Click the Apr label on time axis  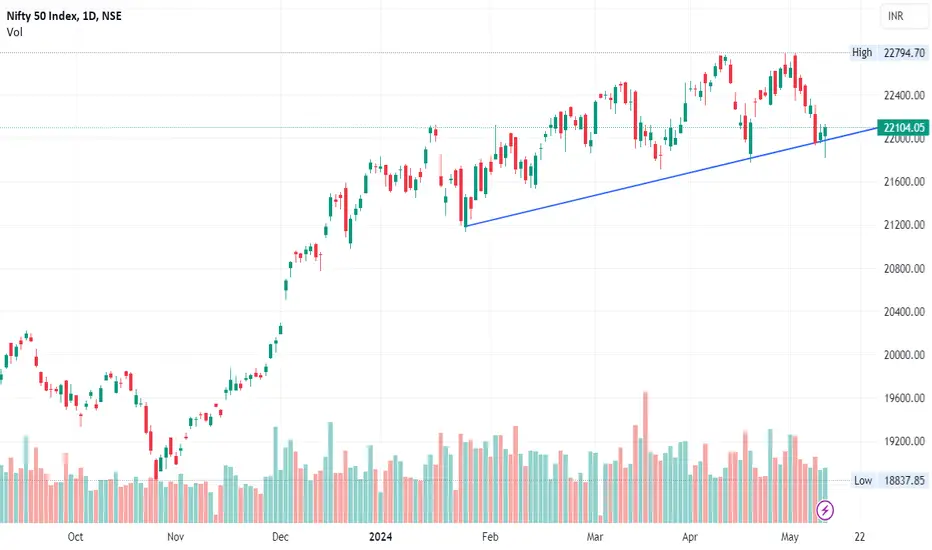(x=689, y=537)
